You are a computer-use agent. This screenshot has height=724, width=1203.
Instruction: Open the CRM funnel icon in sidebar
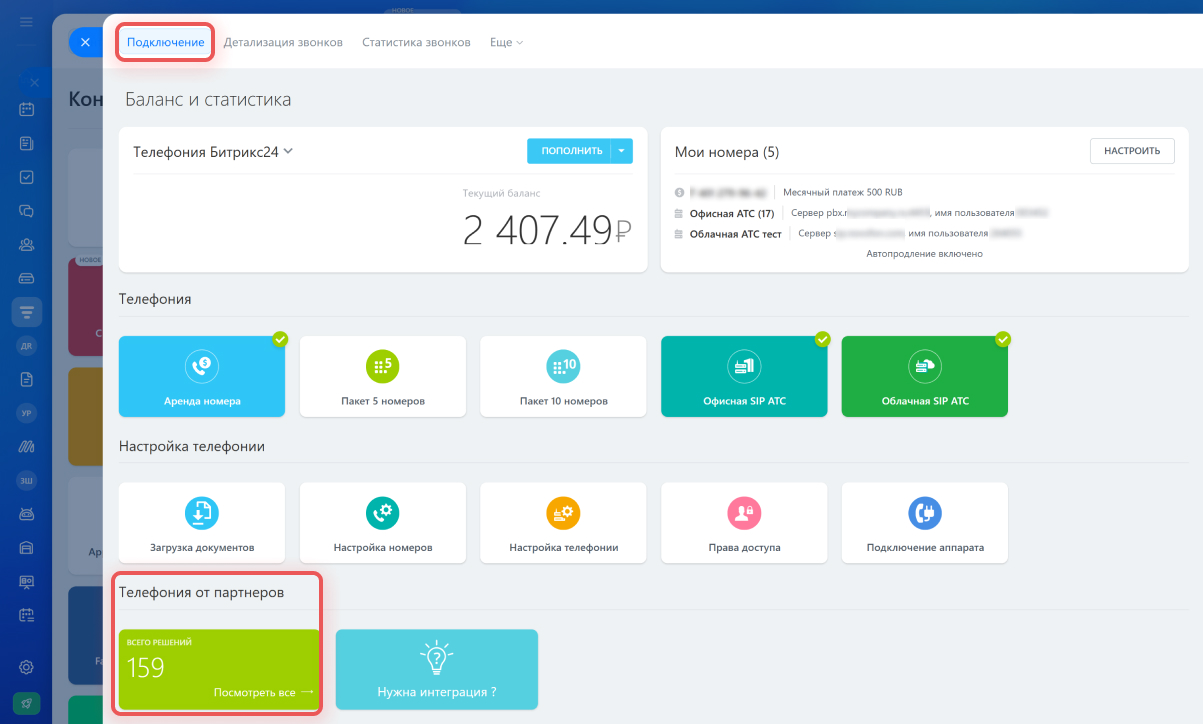click(x=27, y=312)
